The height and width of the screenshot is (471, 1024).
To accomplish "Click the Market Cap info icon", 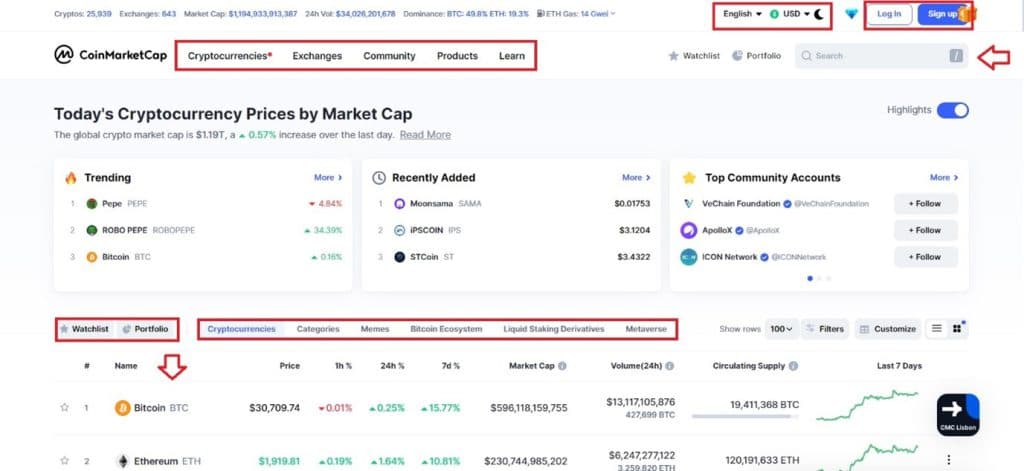I will tap(562, 366).
